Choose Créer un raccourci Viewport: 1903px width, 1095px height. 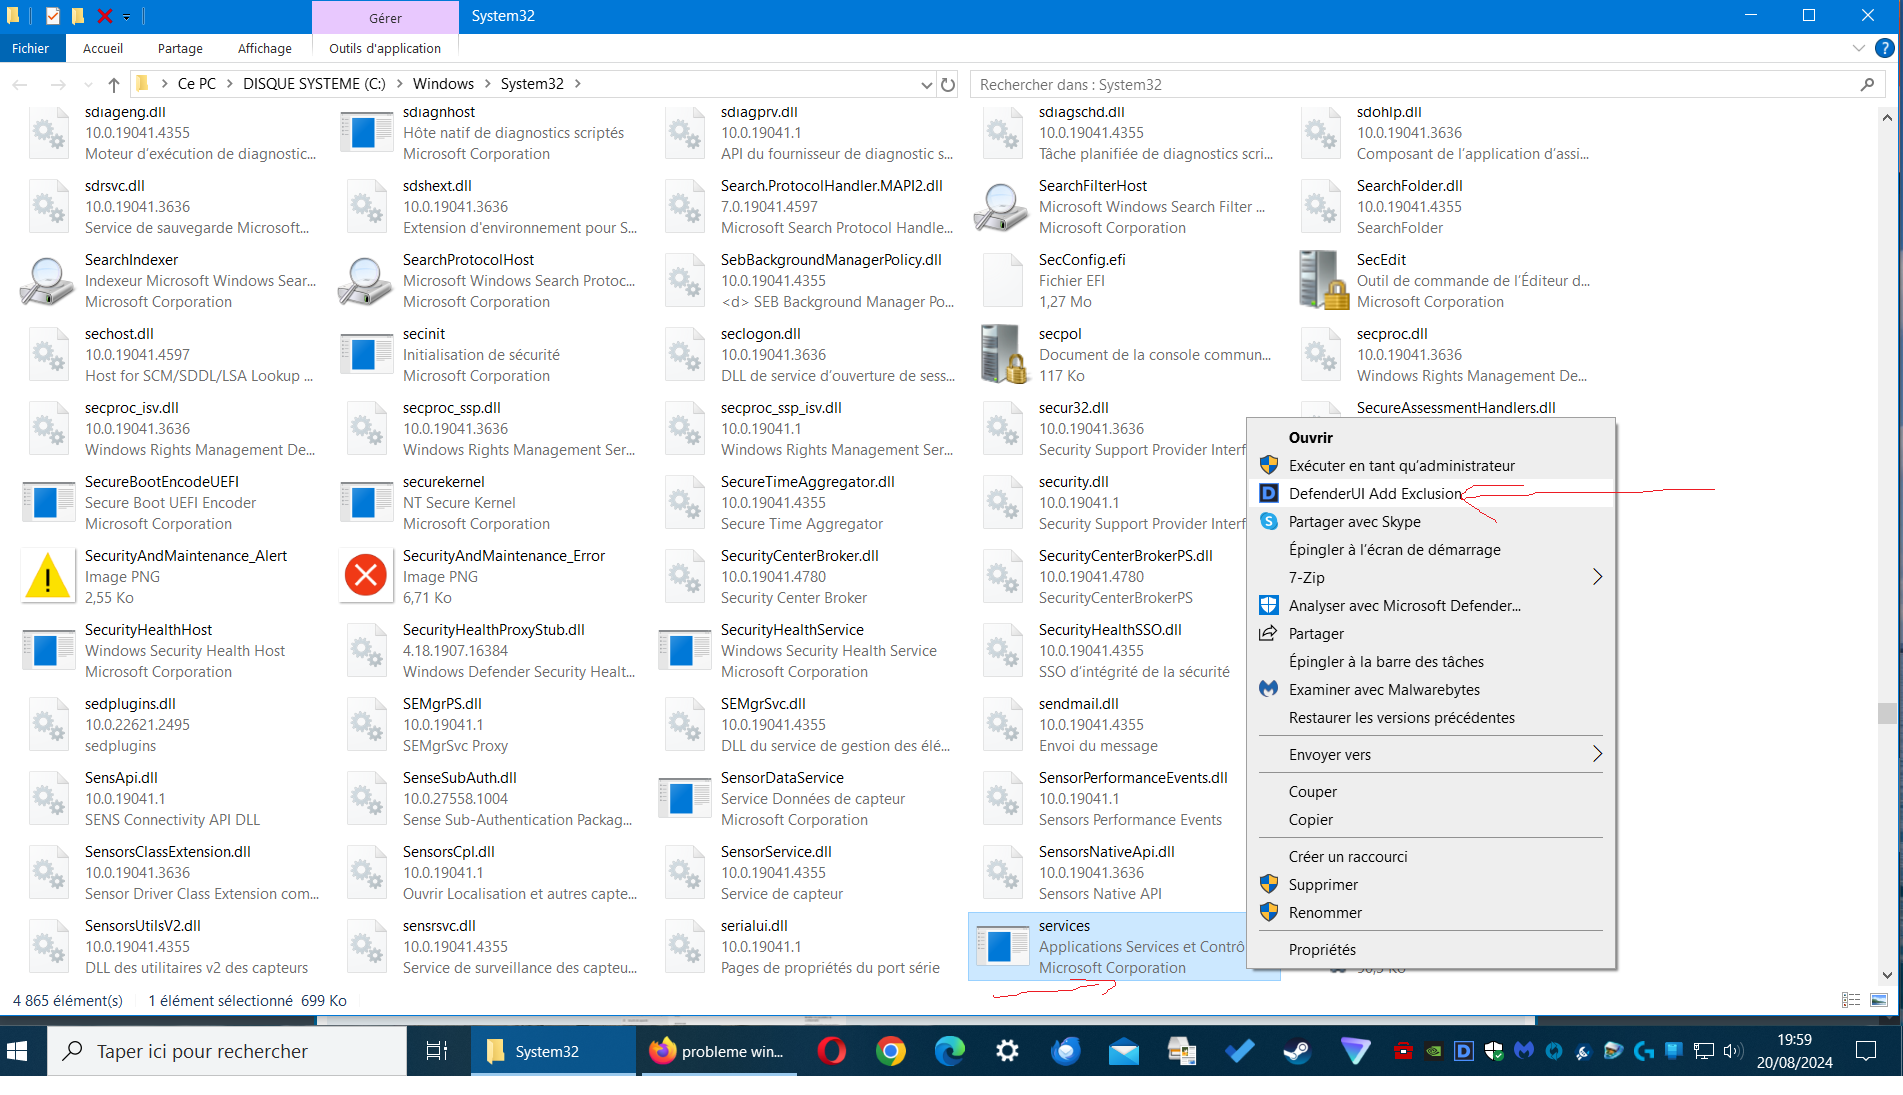click(1431, 856)
